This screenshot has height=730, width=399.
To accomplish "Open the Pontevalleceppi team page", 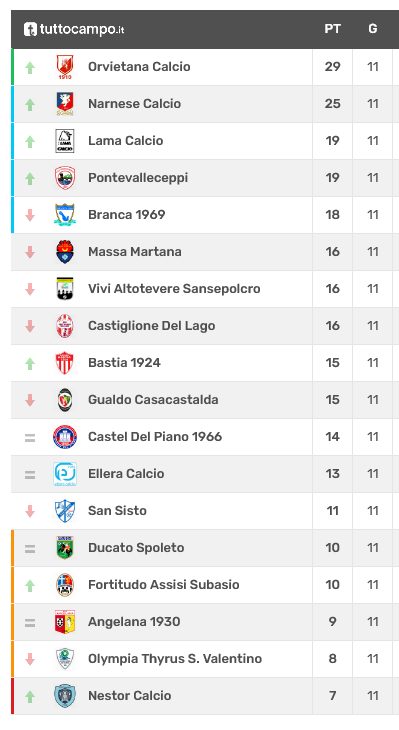I will coord(138,178).
